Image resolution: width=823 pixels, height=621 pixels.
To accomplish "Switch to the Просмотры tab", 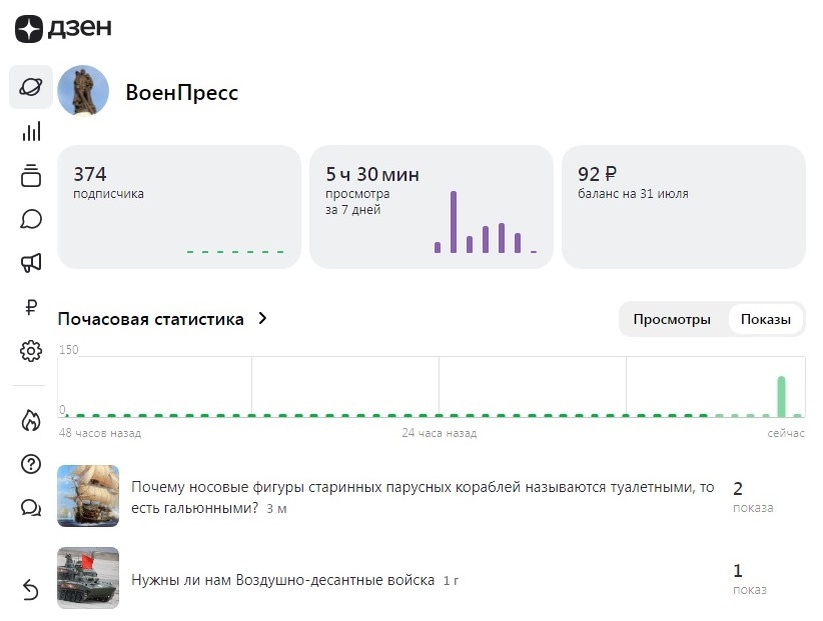I will click(672, 319).
